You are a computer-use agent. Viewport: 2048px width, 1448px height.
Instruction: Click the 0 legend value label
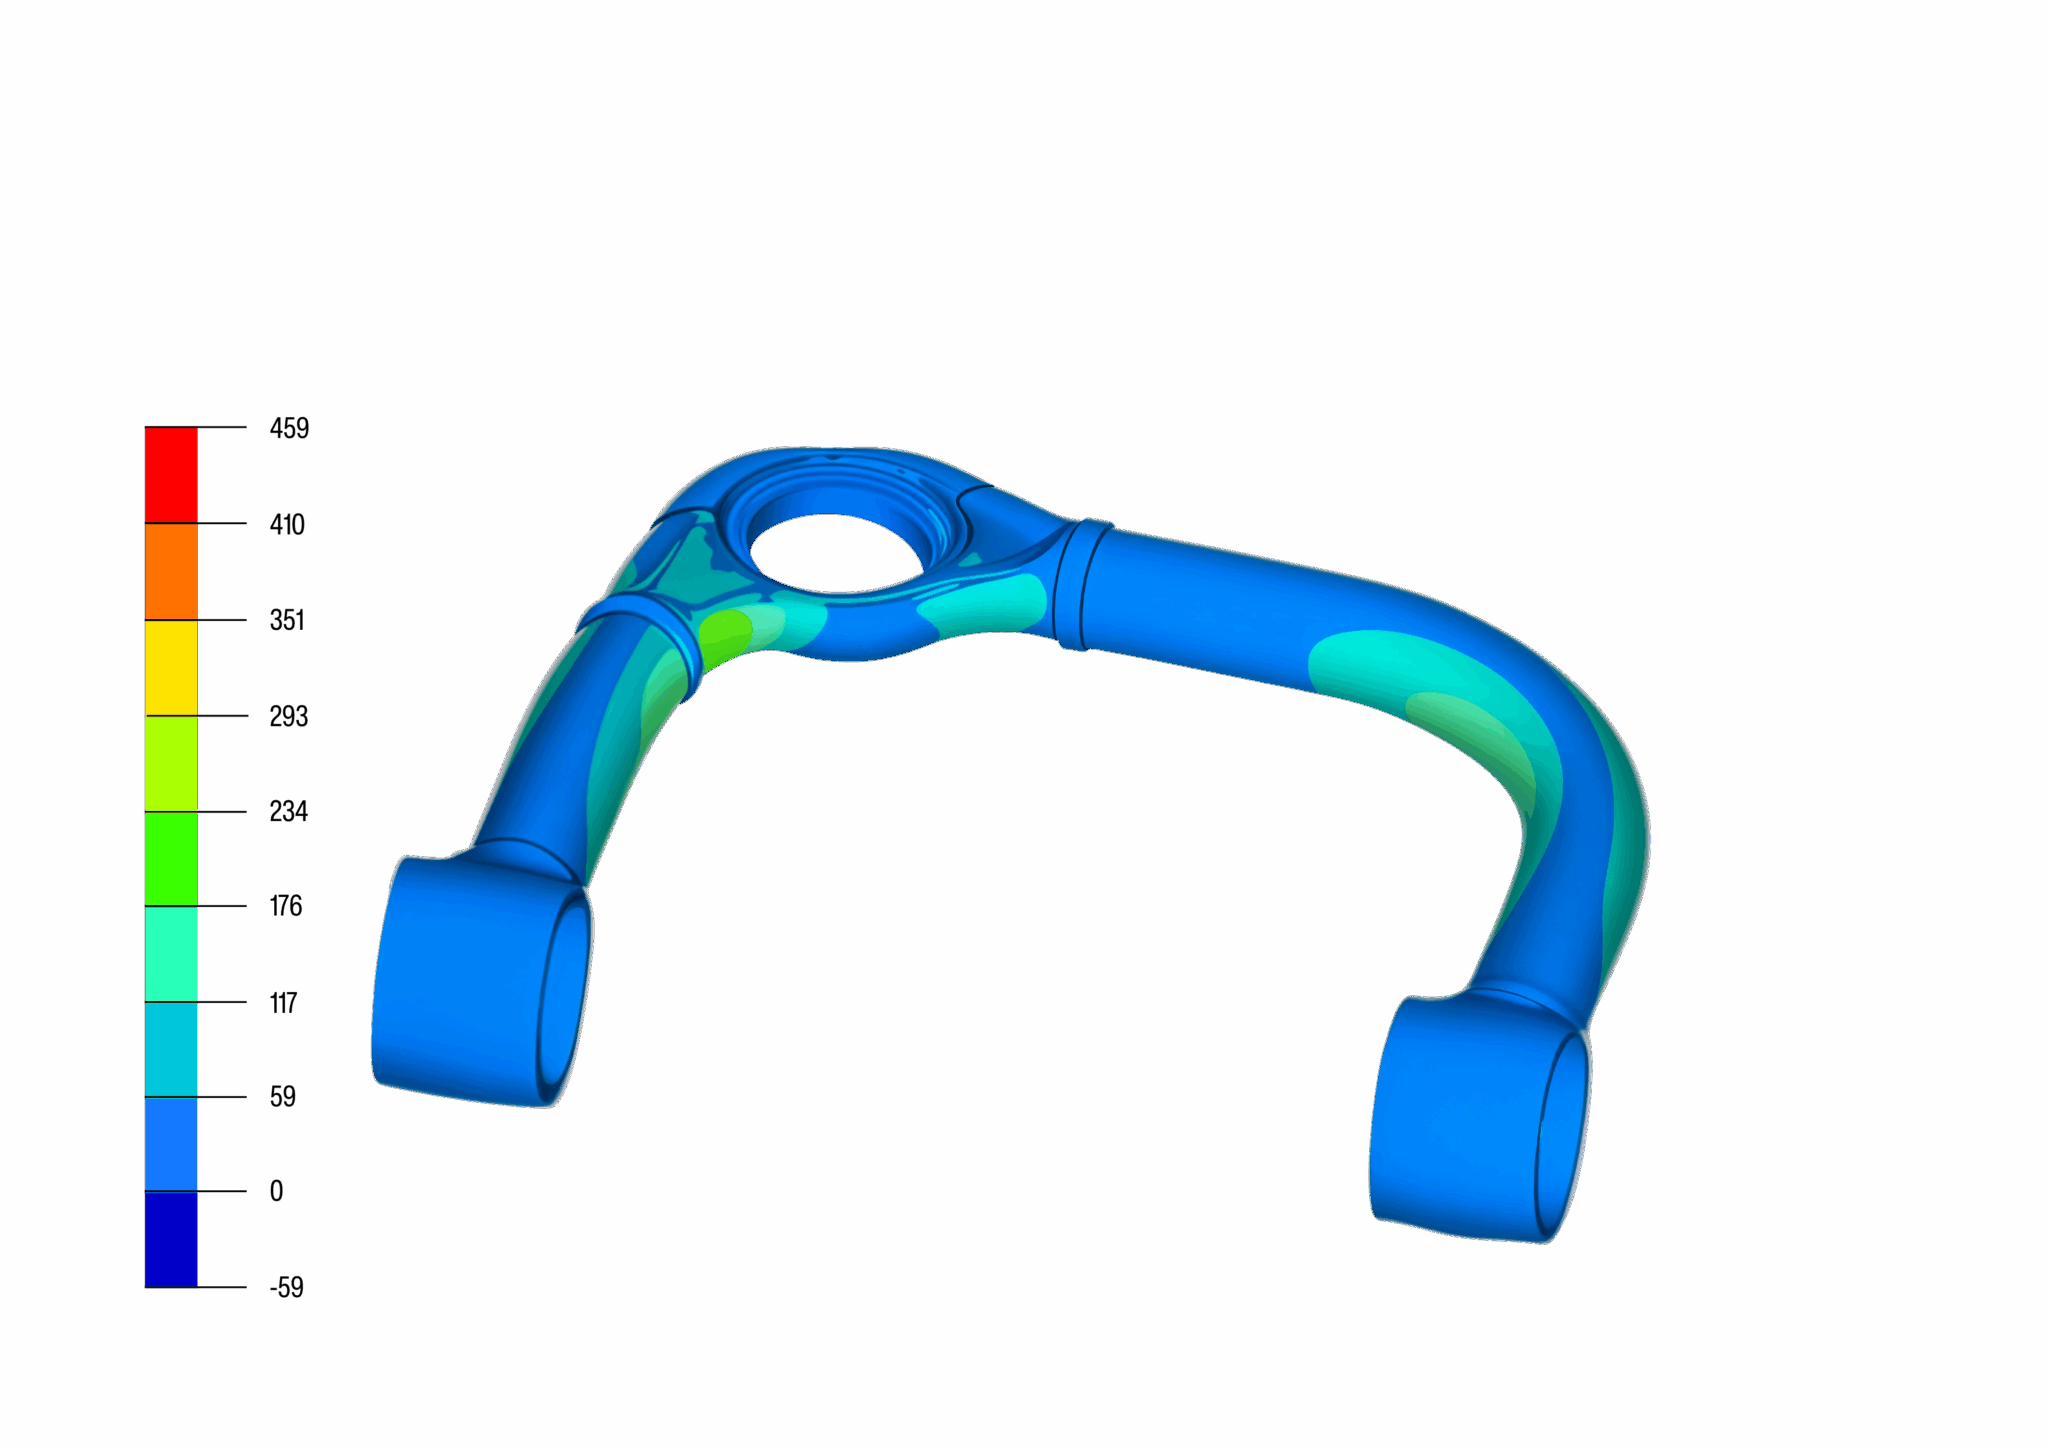click(x=276, y=1191)
